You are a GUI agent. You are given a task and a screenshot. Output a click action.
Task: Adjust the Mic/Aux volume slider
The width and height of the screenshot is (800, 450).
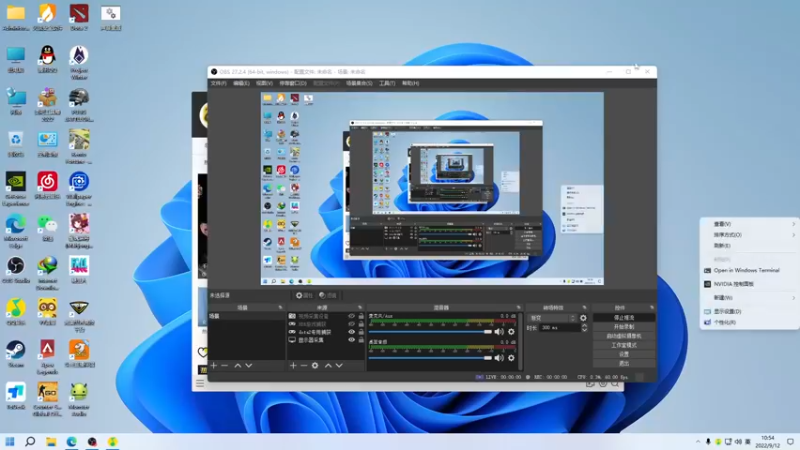point(430,332)
